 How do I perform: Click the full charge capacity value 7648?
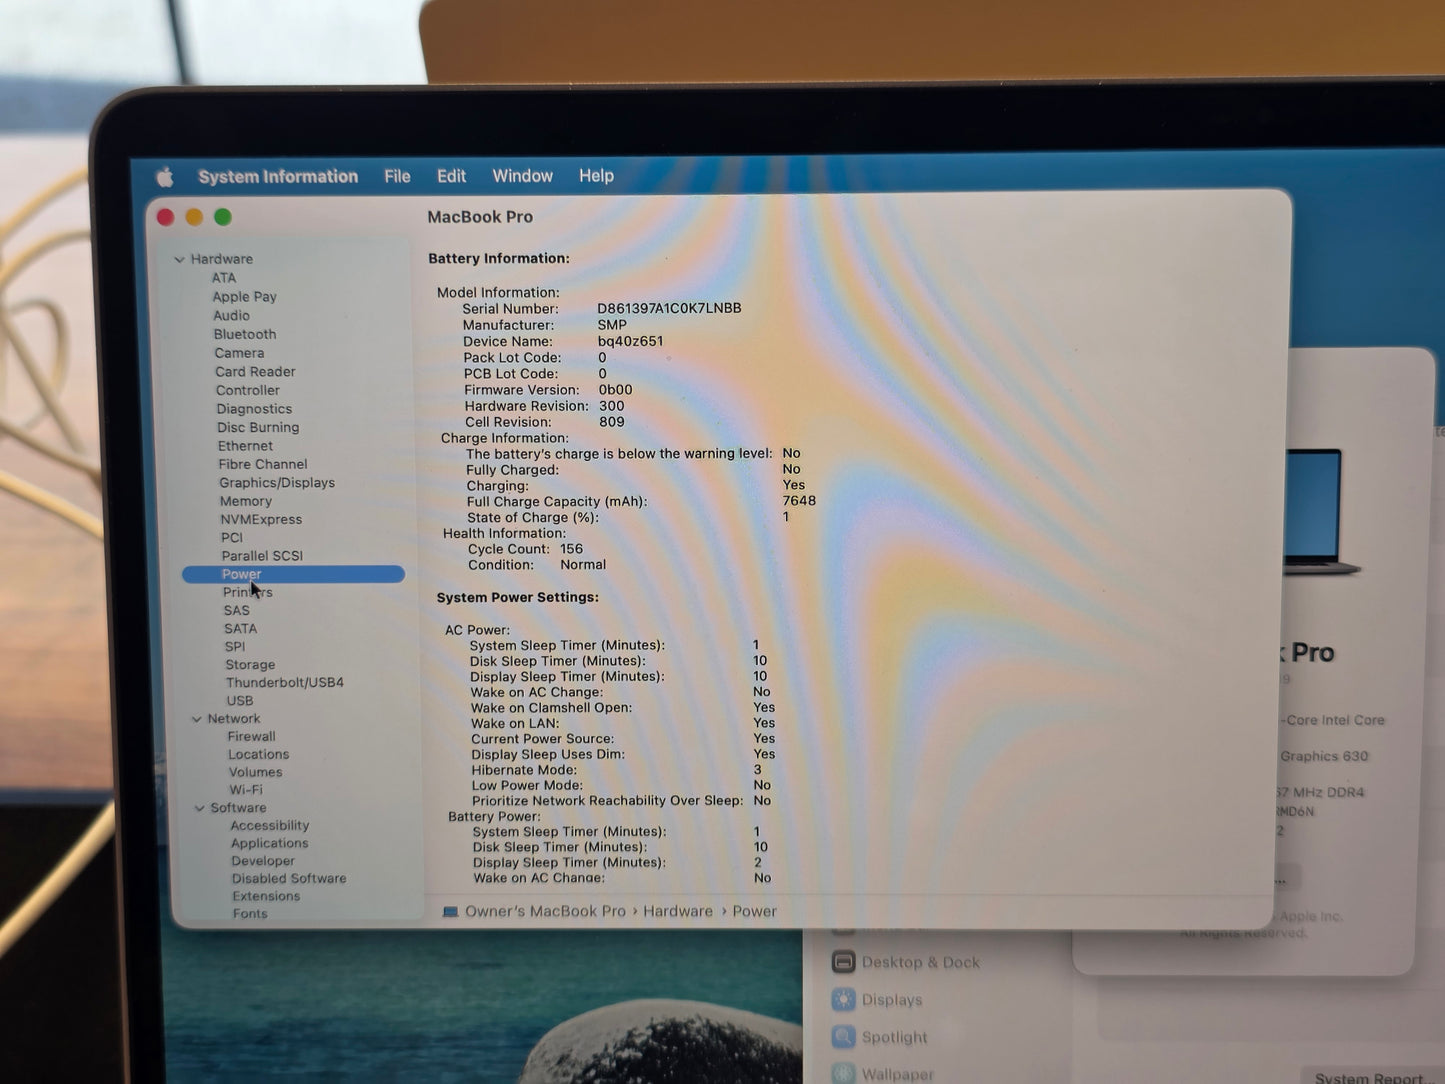[x=799, y=501]
